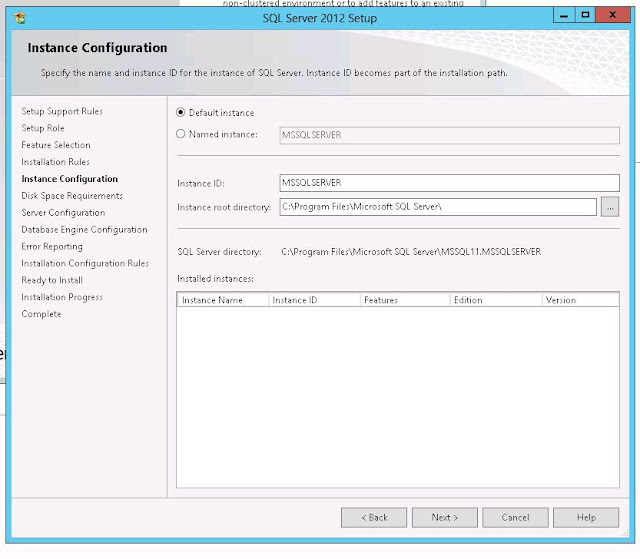The height and width of the screenshot is (559, 640).
Task: Click the SQL Server setup title bar icon
Action: click(x=19, y=18)
